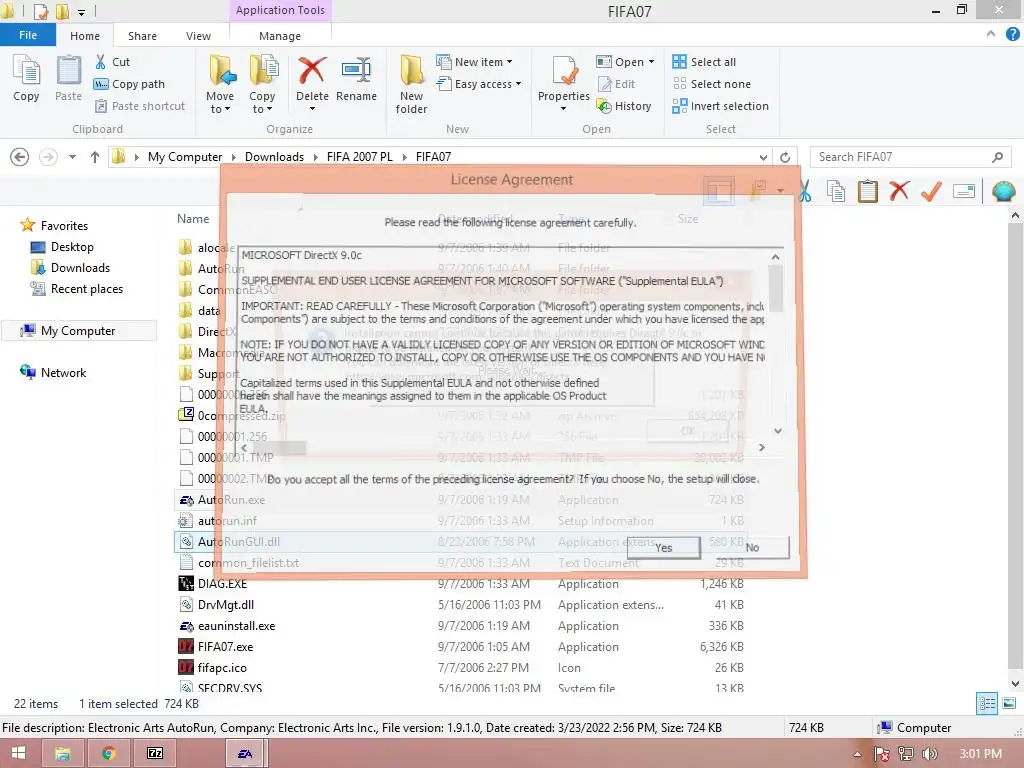The width and height of the screenshot is (1024, 768).
Task: Click the Edit button in Open group
Action: pyautogui.click(x=616, y=84)
